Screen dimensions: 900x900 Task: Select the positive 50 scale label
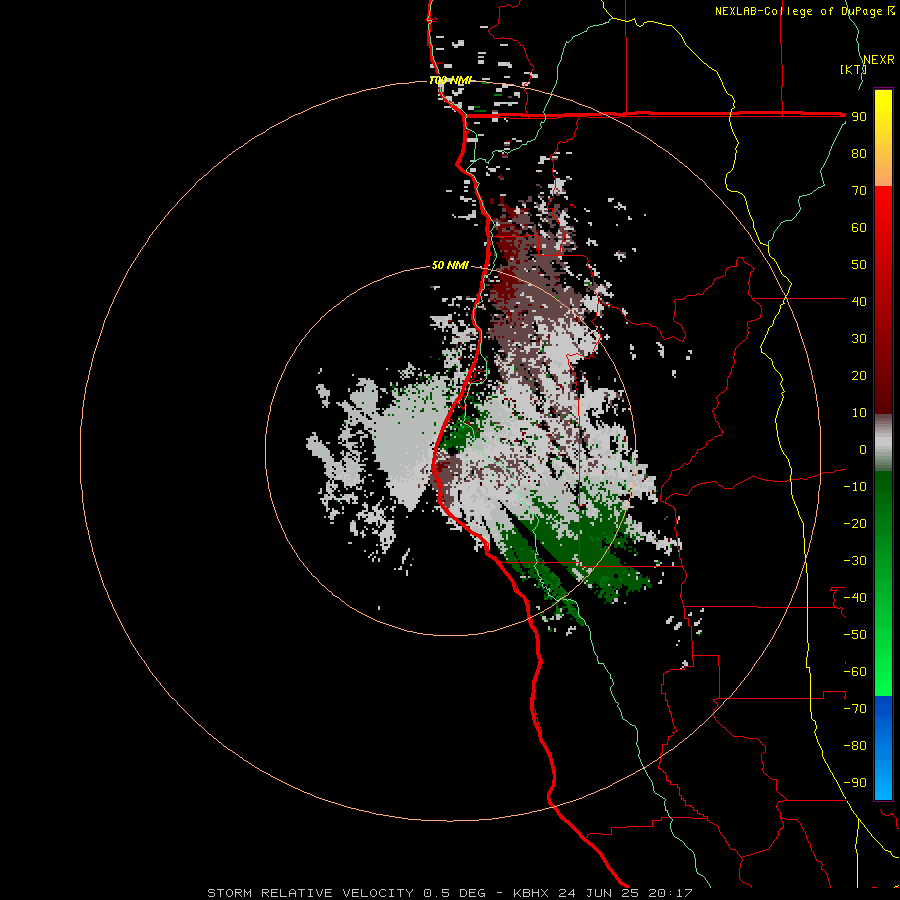coord(859,265)
